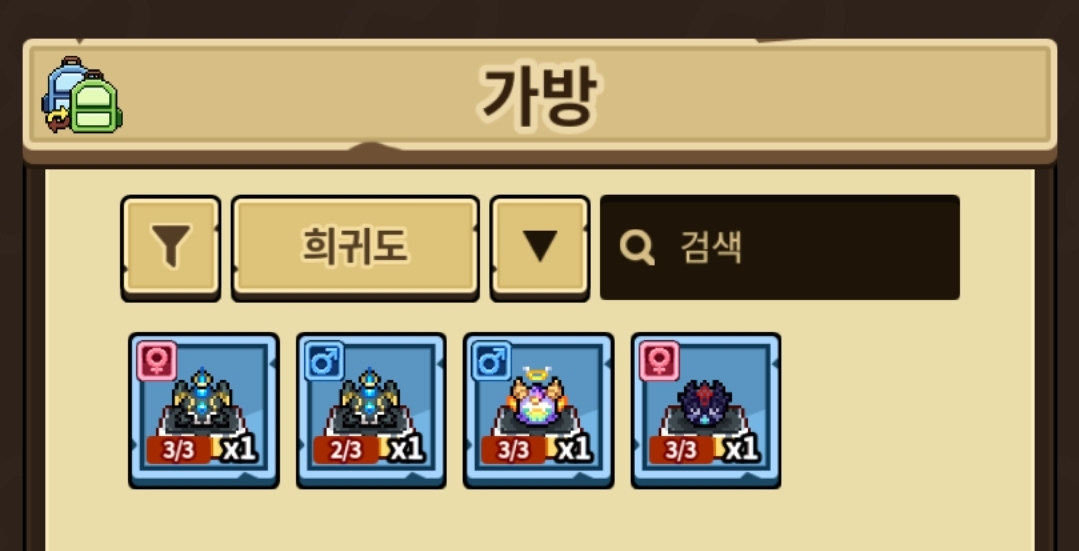
Task: Click male symbol on rainbow egg card
Action: [492, 361]
